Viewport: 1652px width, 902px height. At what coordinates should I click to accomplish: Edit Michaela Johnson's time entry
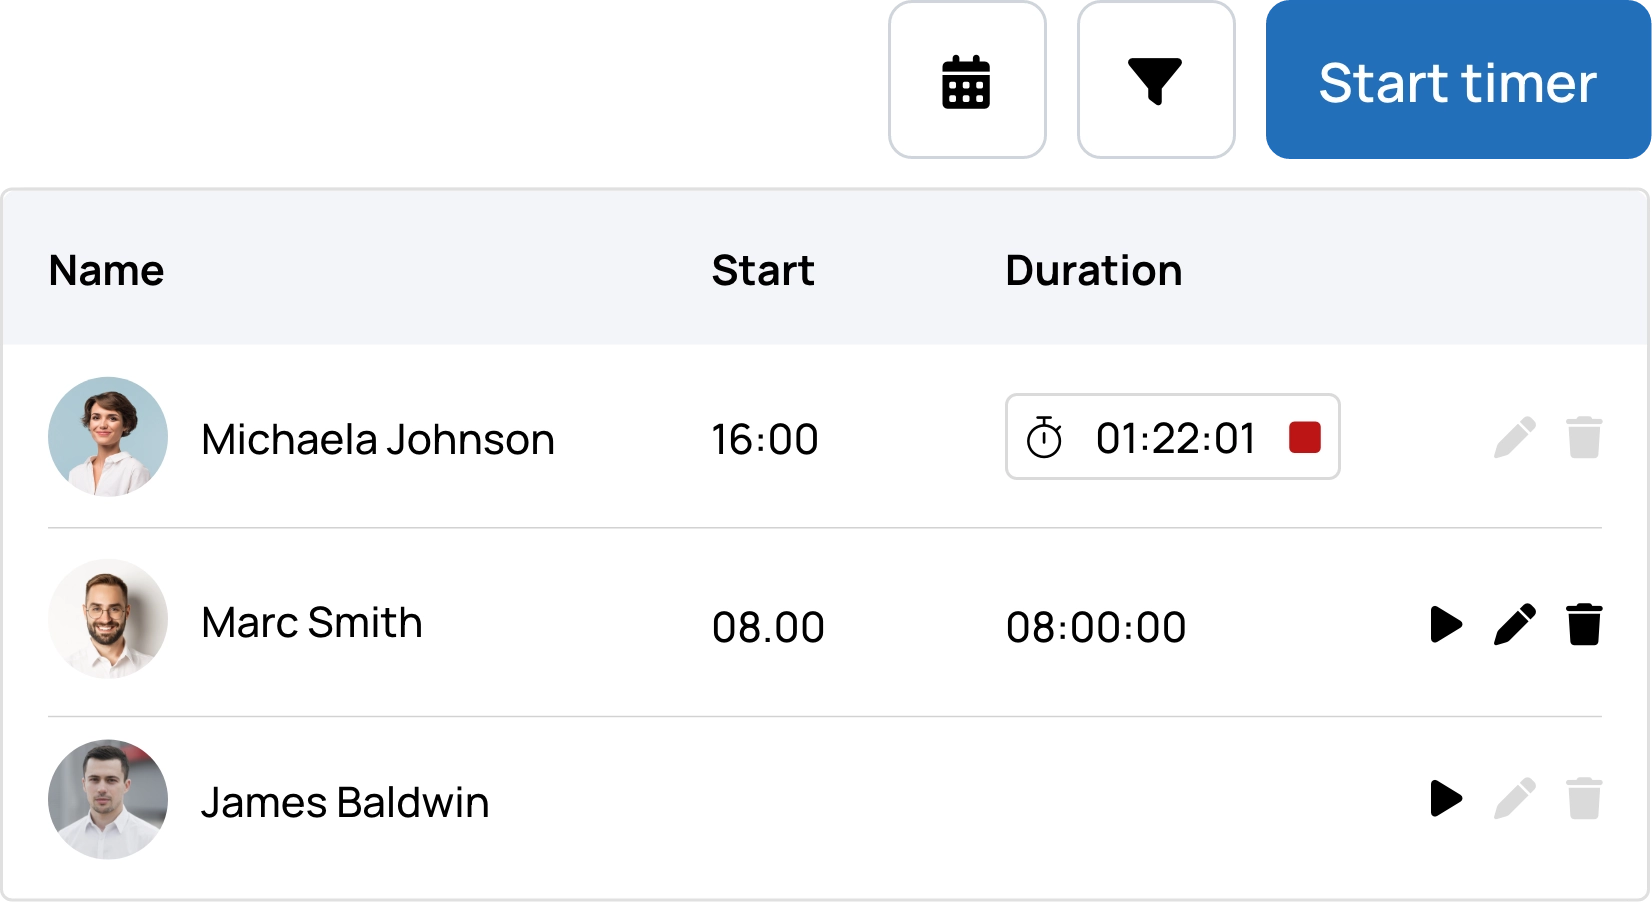click(x=1515, y=437)
